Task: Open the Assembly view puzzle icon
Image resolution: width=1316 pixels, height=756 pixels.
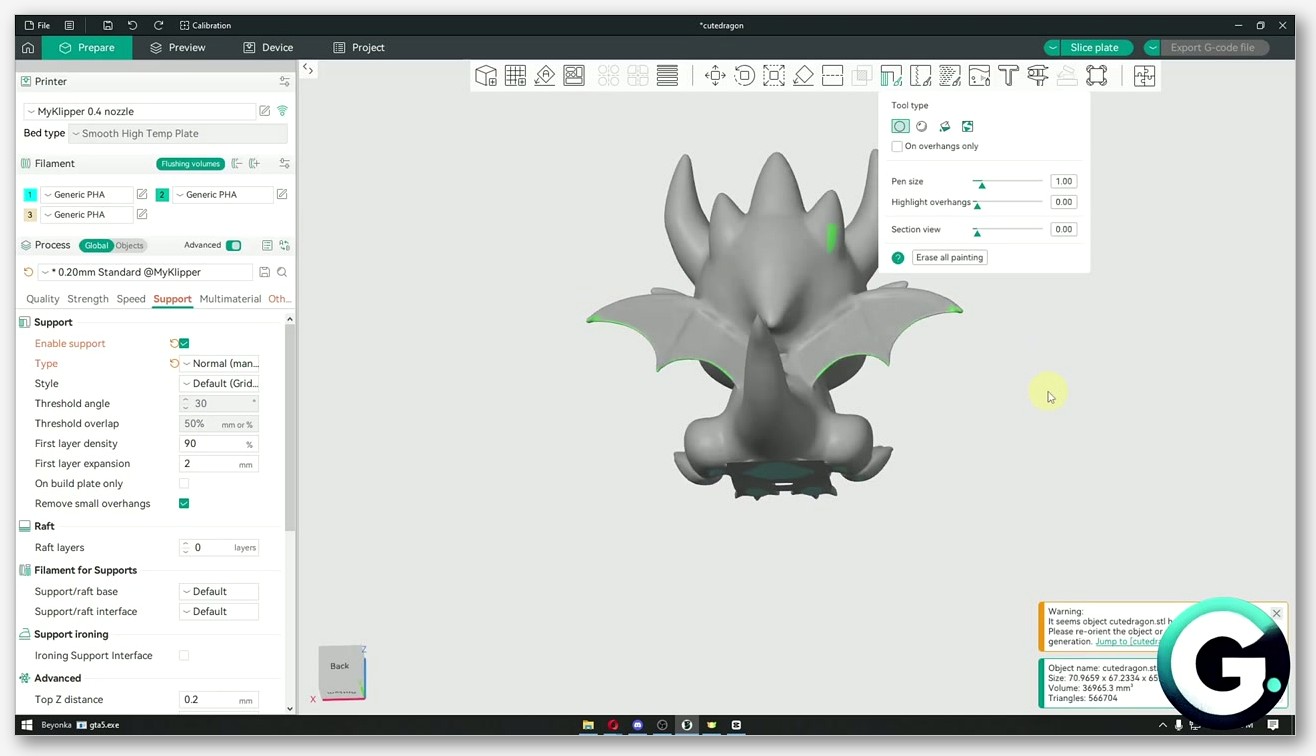Action: pyautogui.click(x=1144, y=76)
